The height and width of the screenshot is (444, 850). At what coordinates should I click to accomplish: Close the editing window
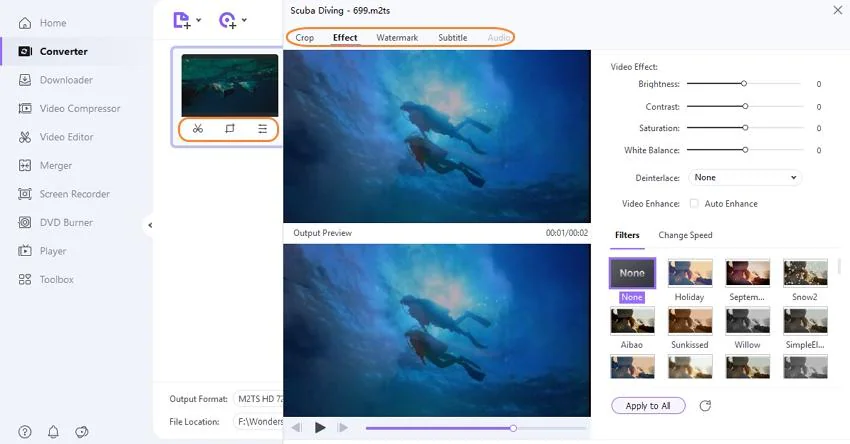coord(838,10)
